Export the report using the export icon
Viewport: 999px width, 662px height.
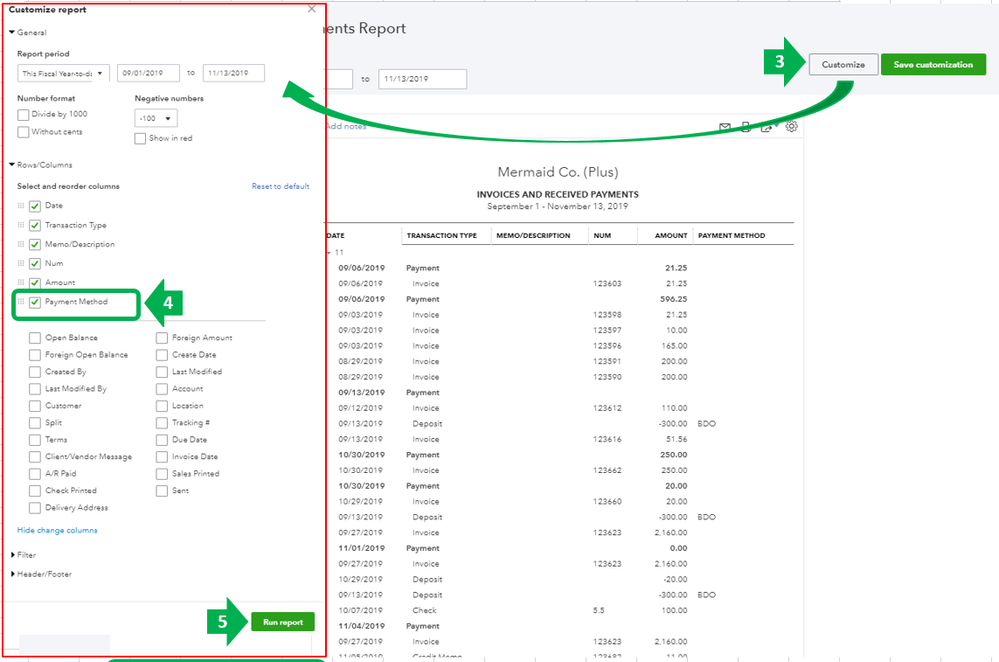766,127
